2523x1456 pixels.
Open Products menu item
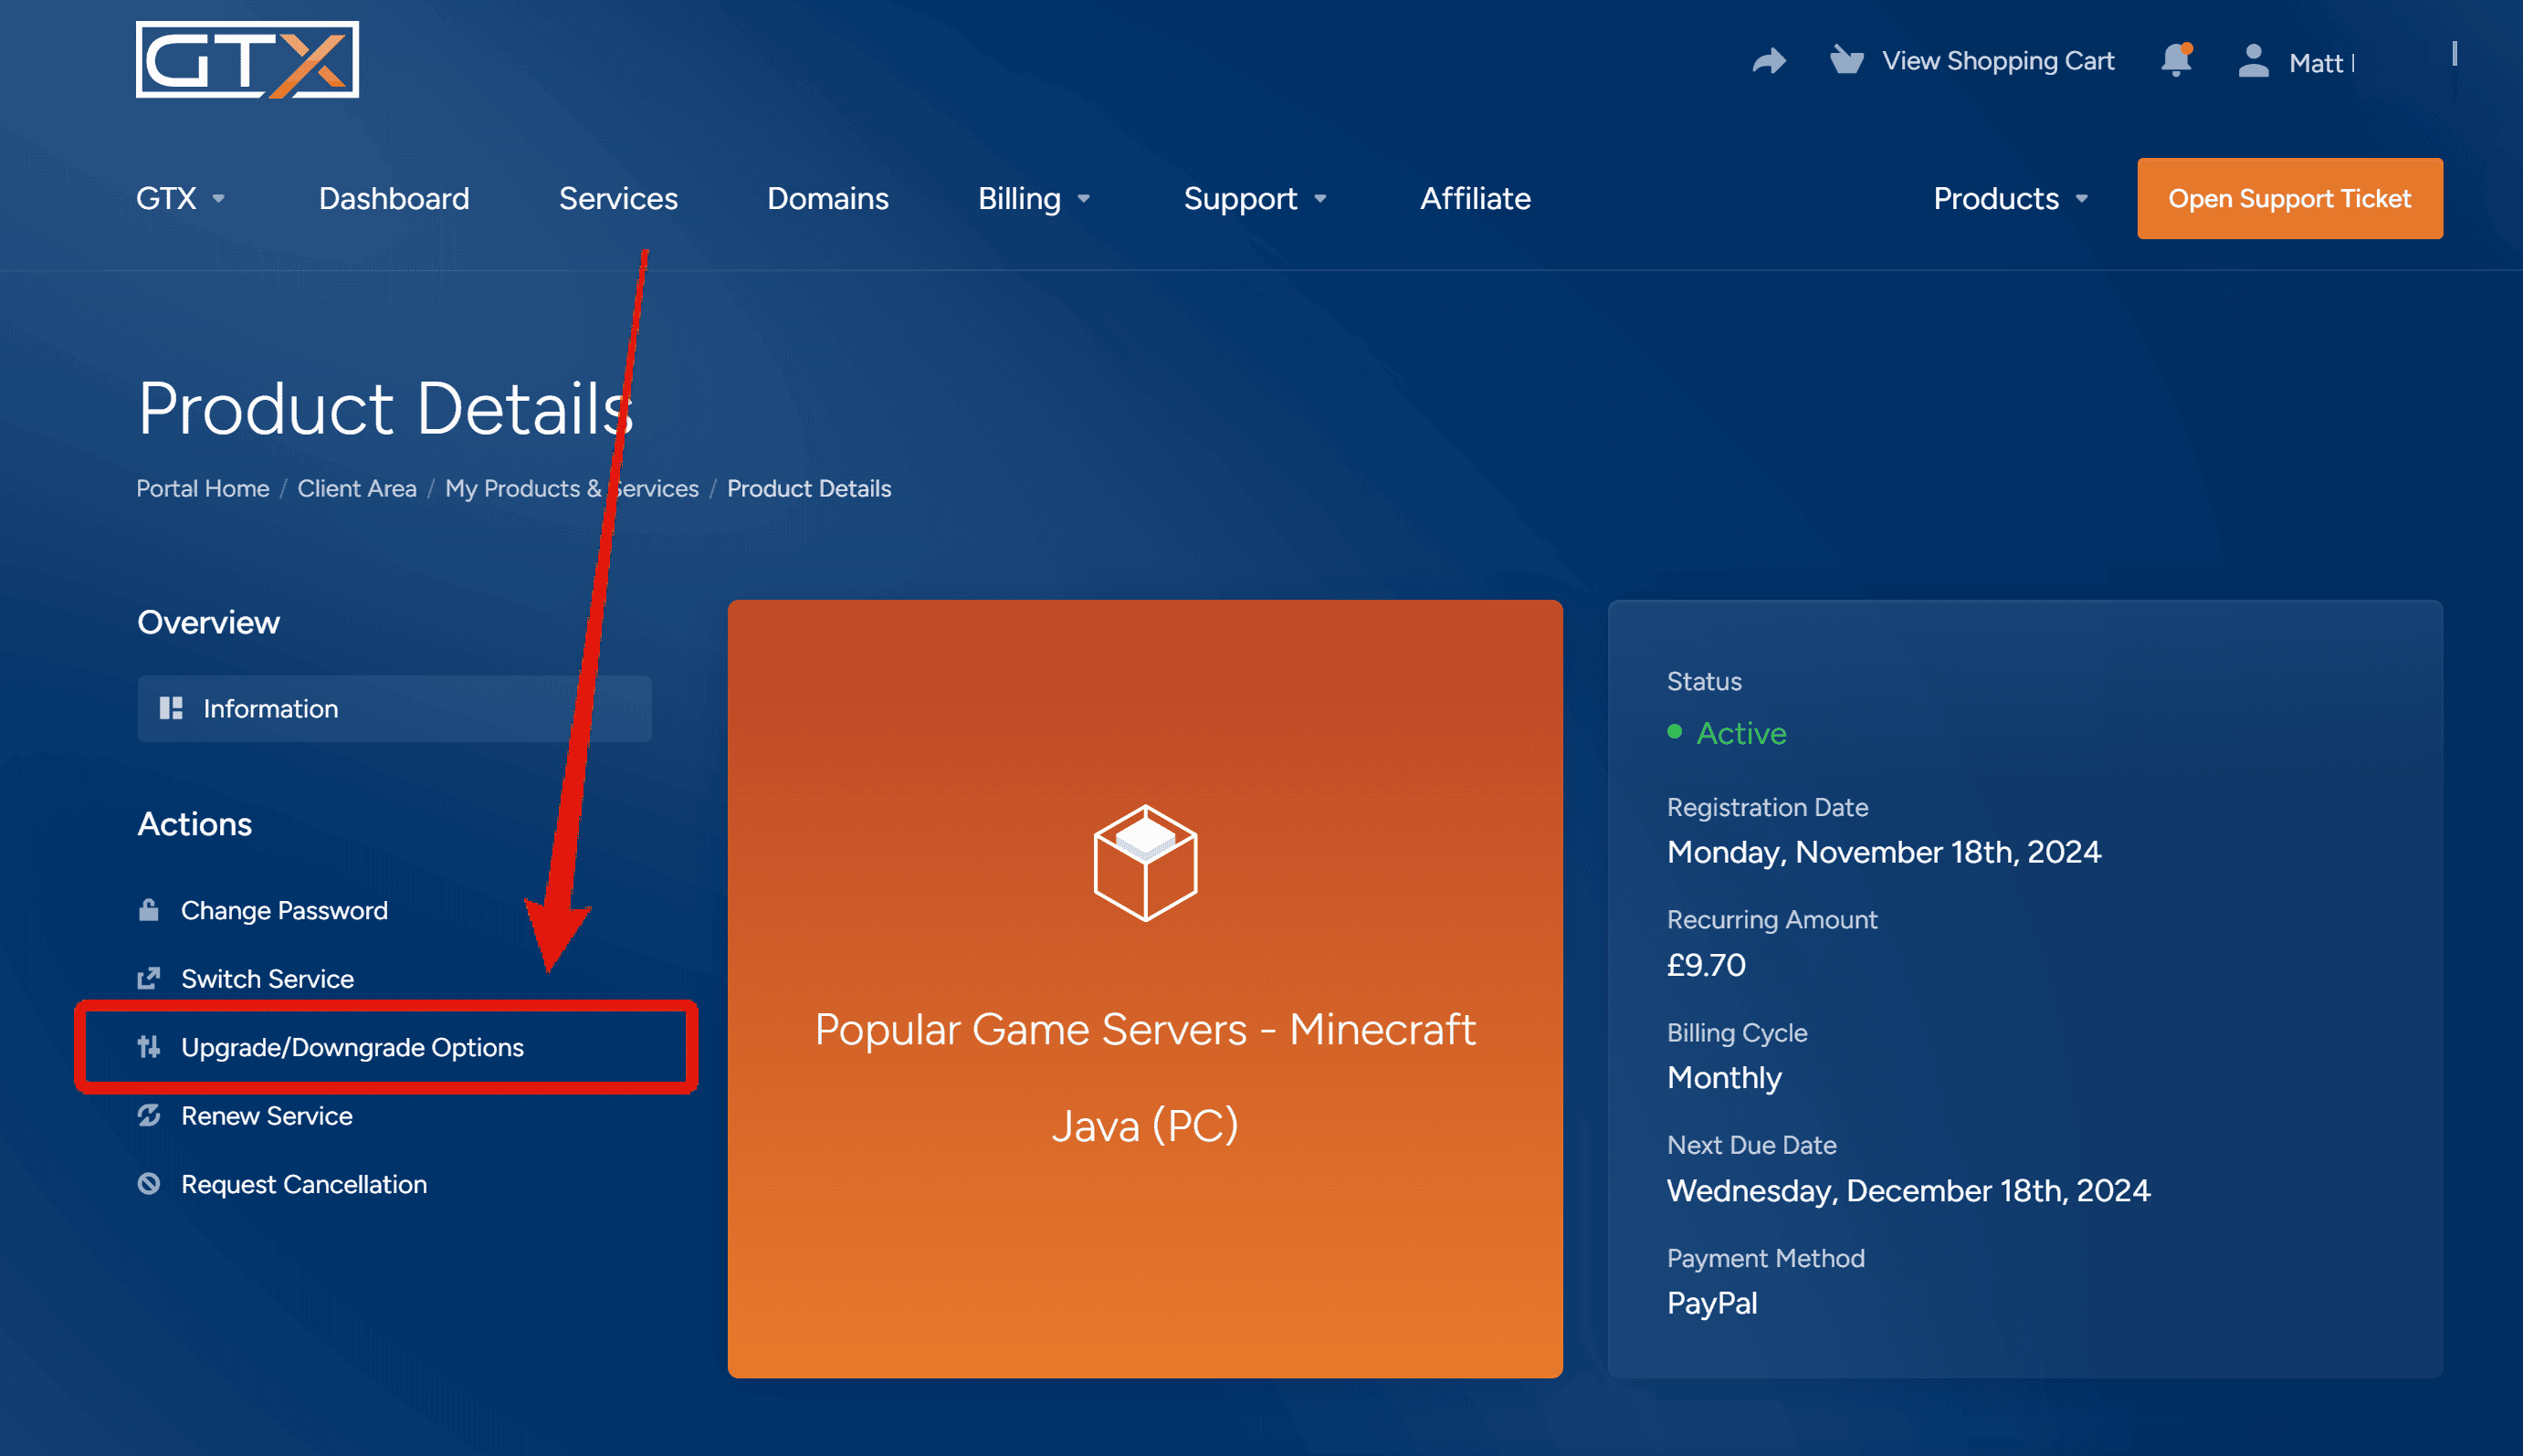(x=1996, y=198)
